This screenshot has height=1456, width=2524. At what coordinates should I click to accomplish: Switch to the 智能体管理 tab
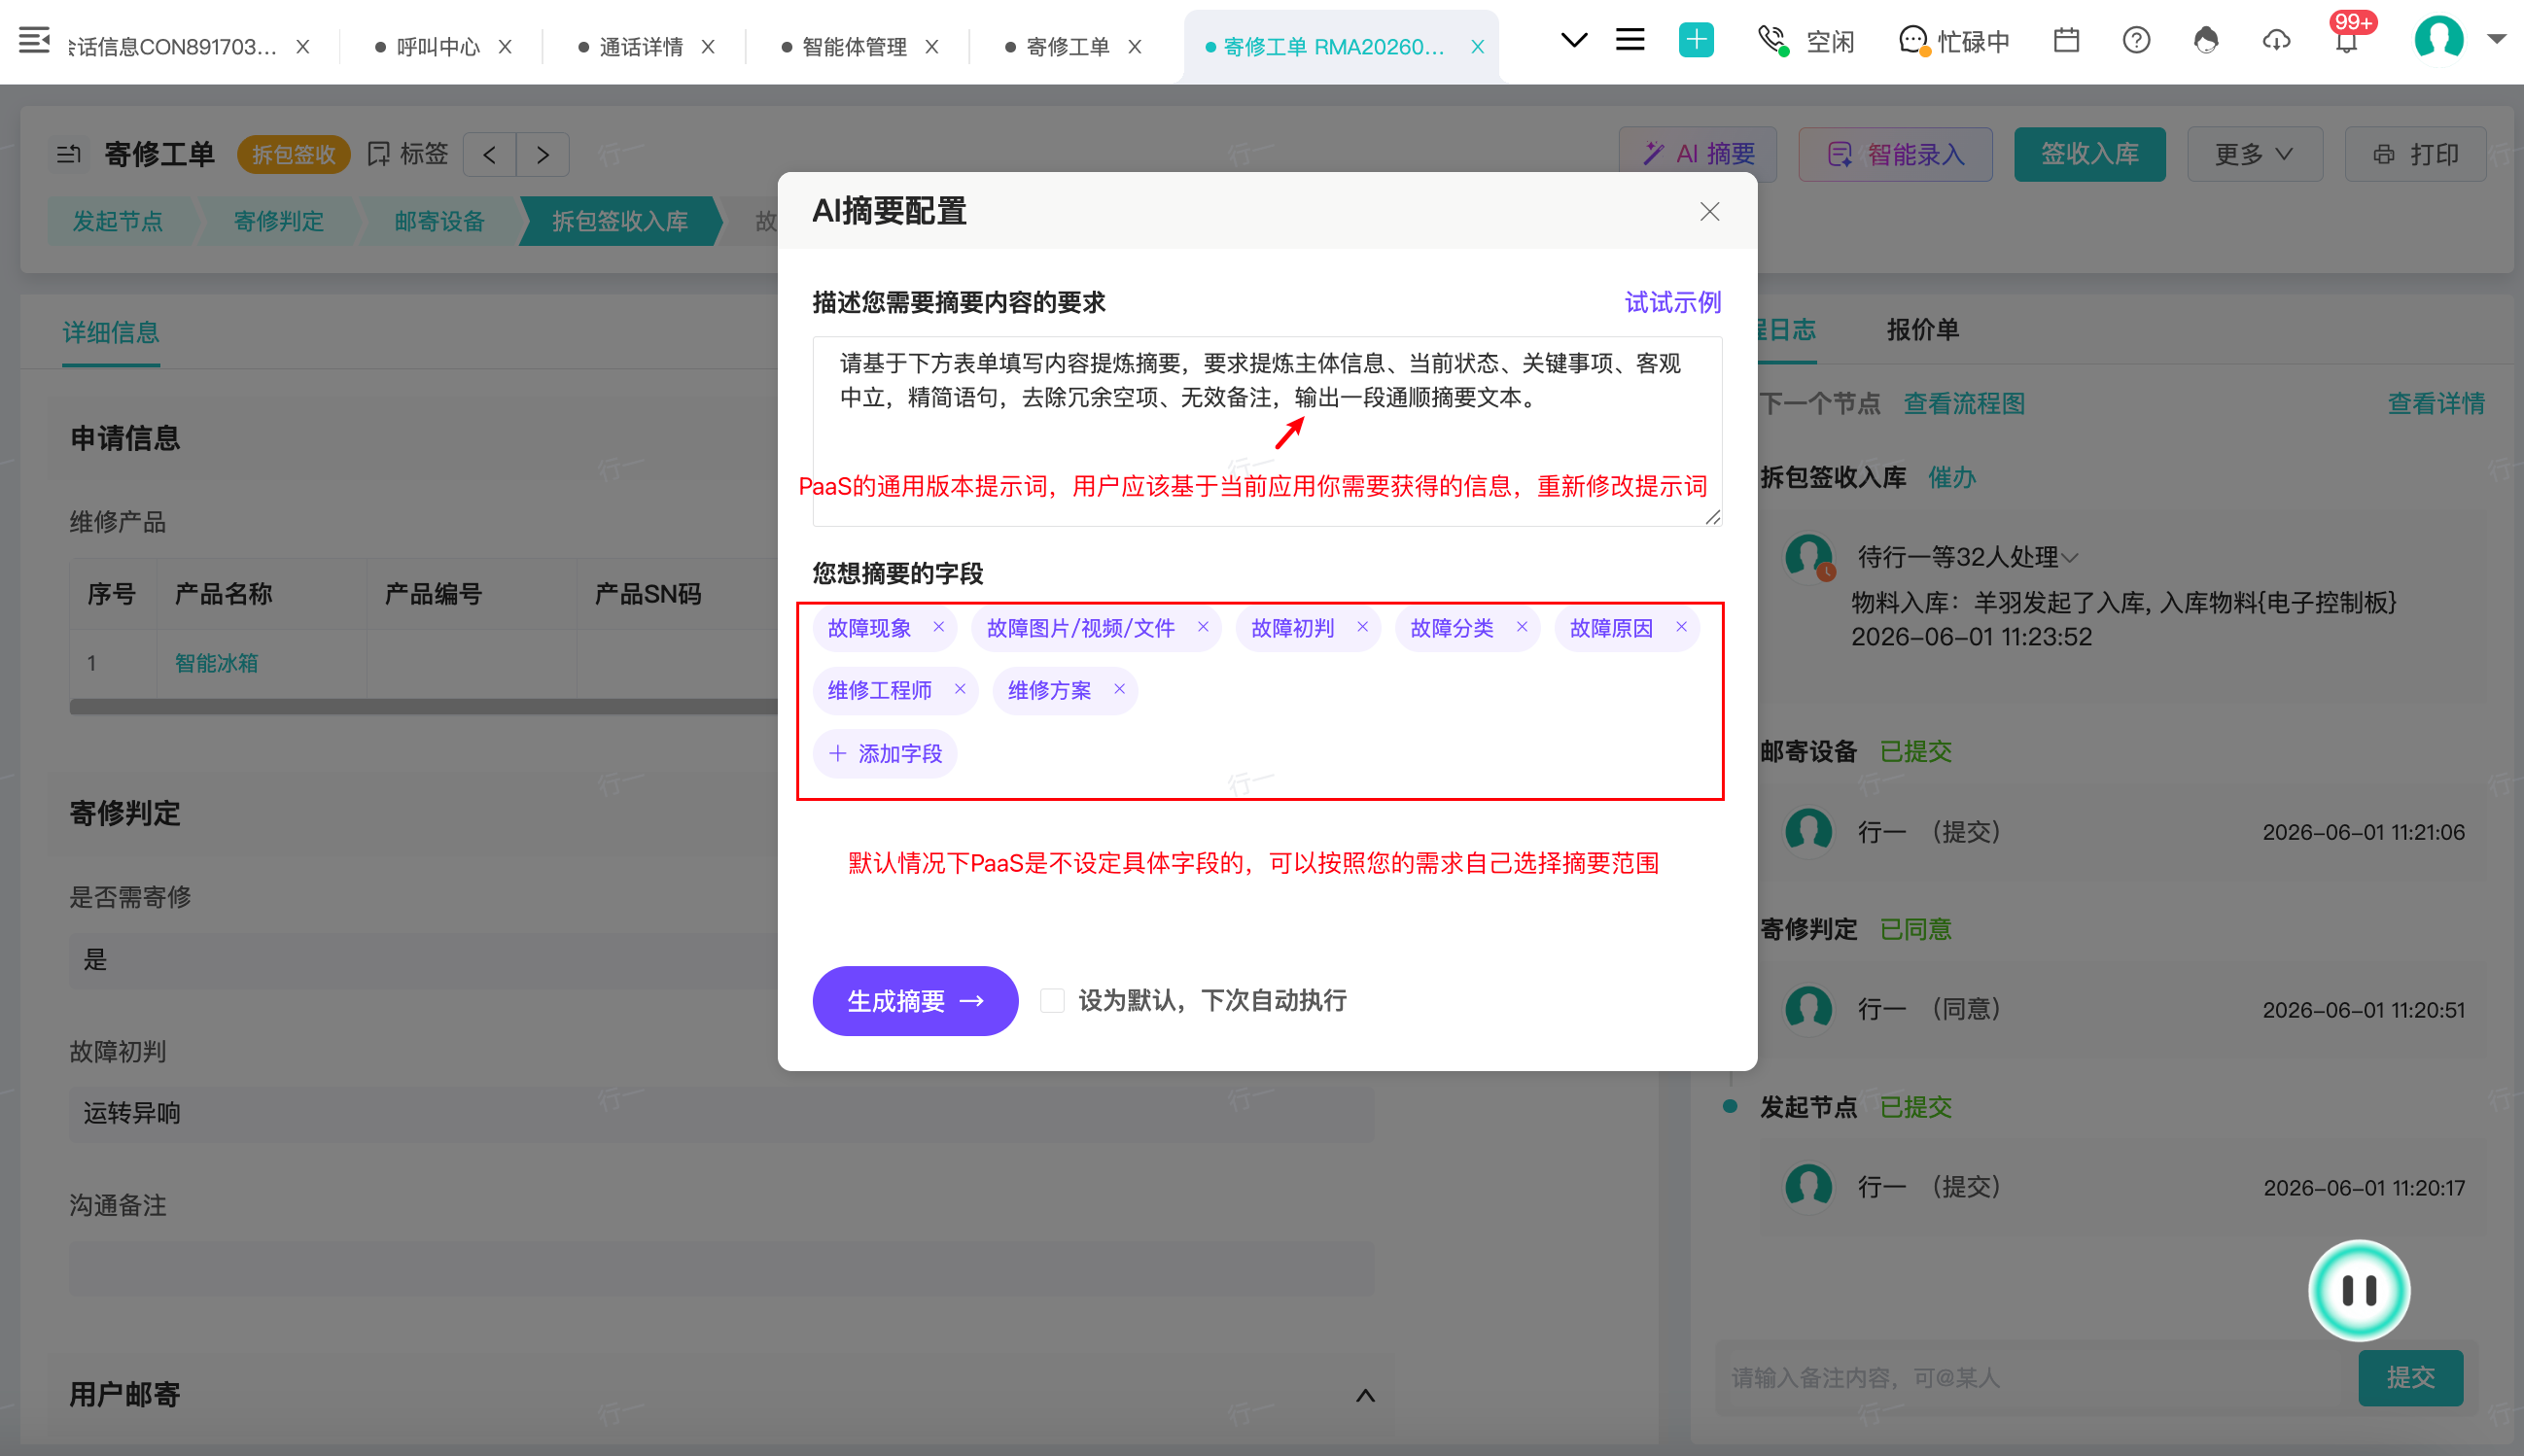click(x=854, y=47)
